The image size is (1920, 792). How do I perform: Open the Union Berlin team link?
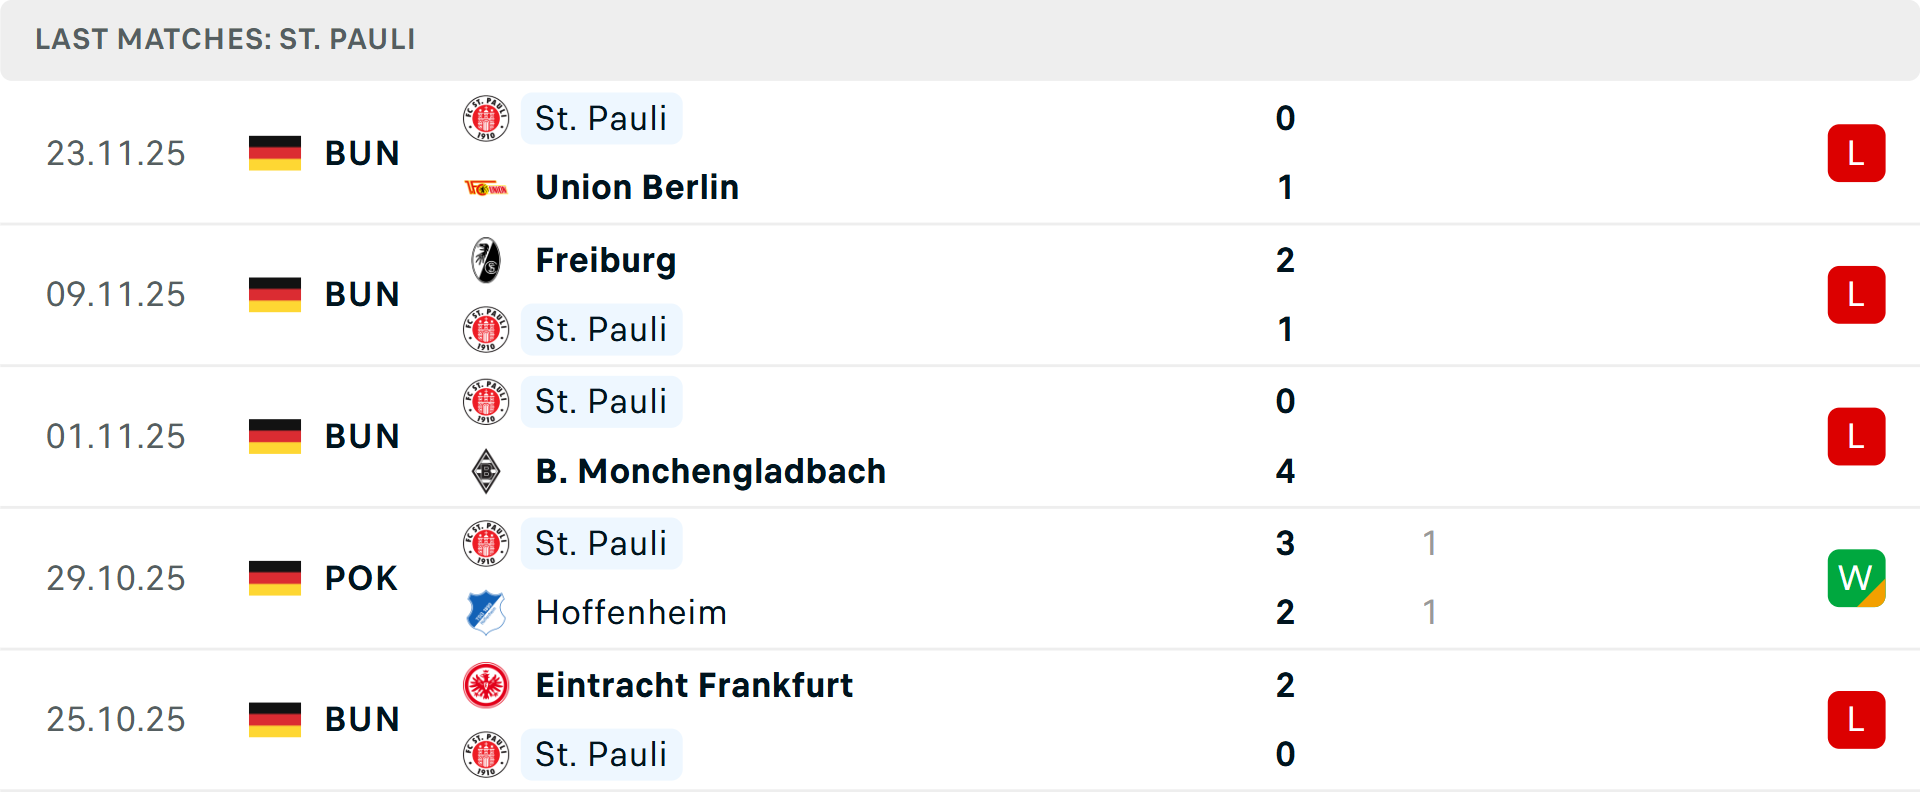637,188
